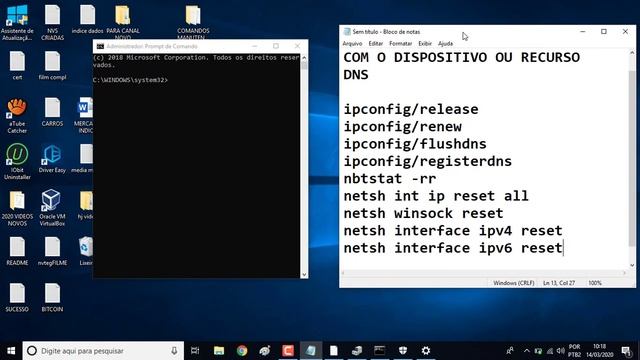Click Notepad vertical scrollbar down arrow
This screenshot has height=360, width=640.
(632, 265)
